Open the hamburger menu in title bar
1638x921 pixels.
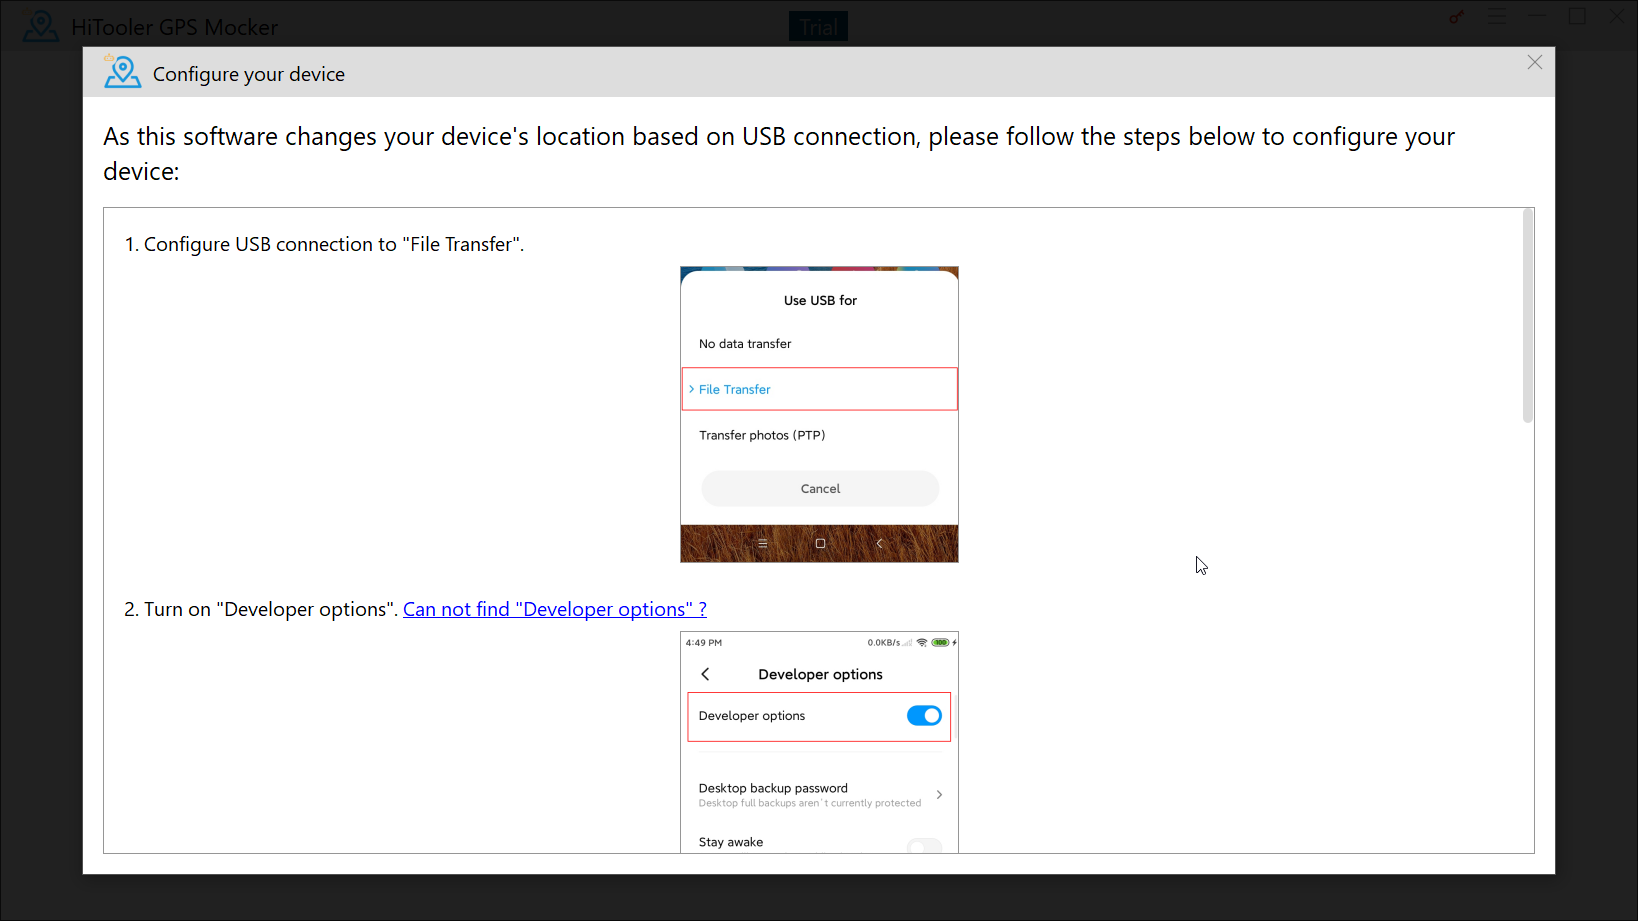[x=1496, y=17]
